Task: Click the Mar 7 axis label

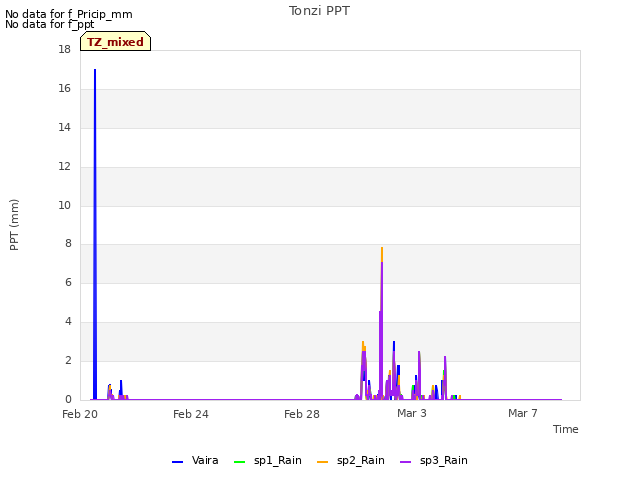Action: pos(523,413)
